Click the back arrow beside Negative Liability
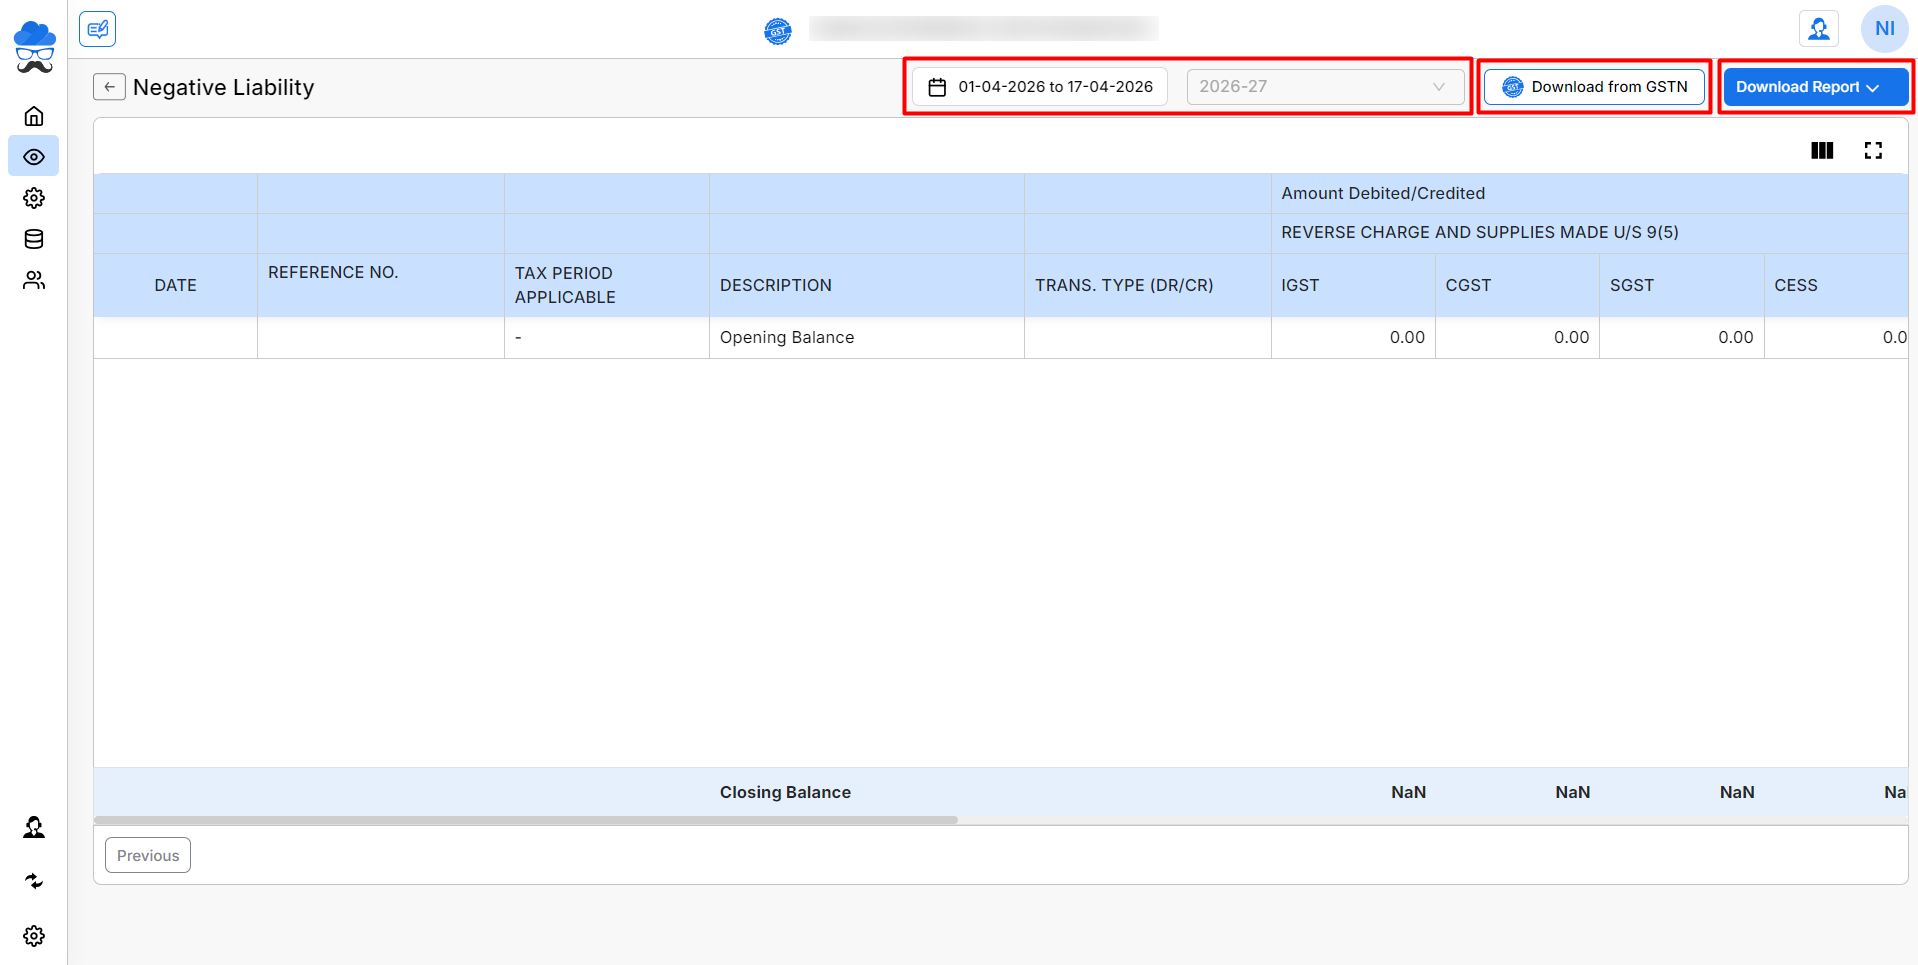 (x=109, y=87)
